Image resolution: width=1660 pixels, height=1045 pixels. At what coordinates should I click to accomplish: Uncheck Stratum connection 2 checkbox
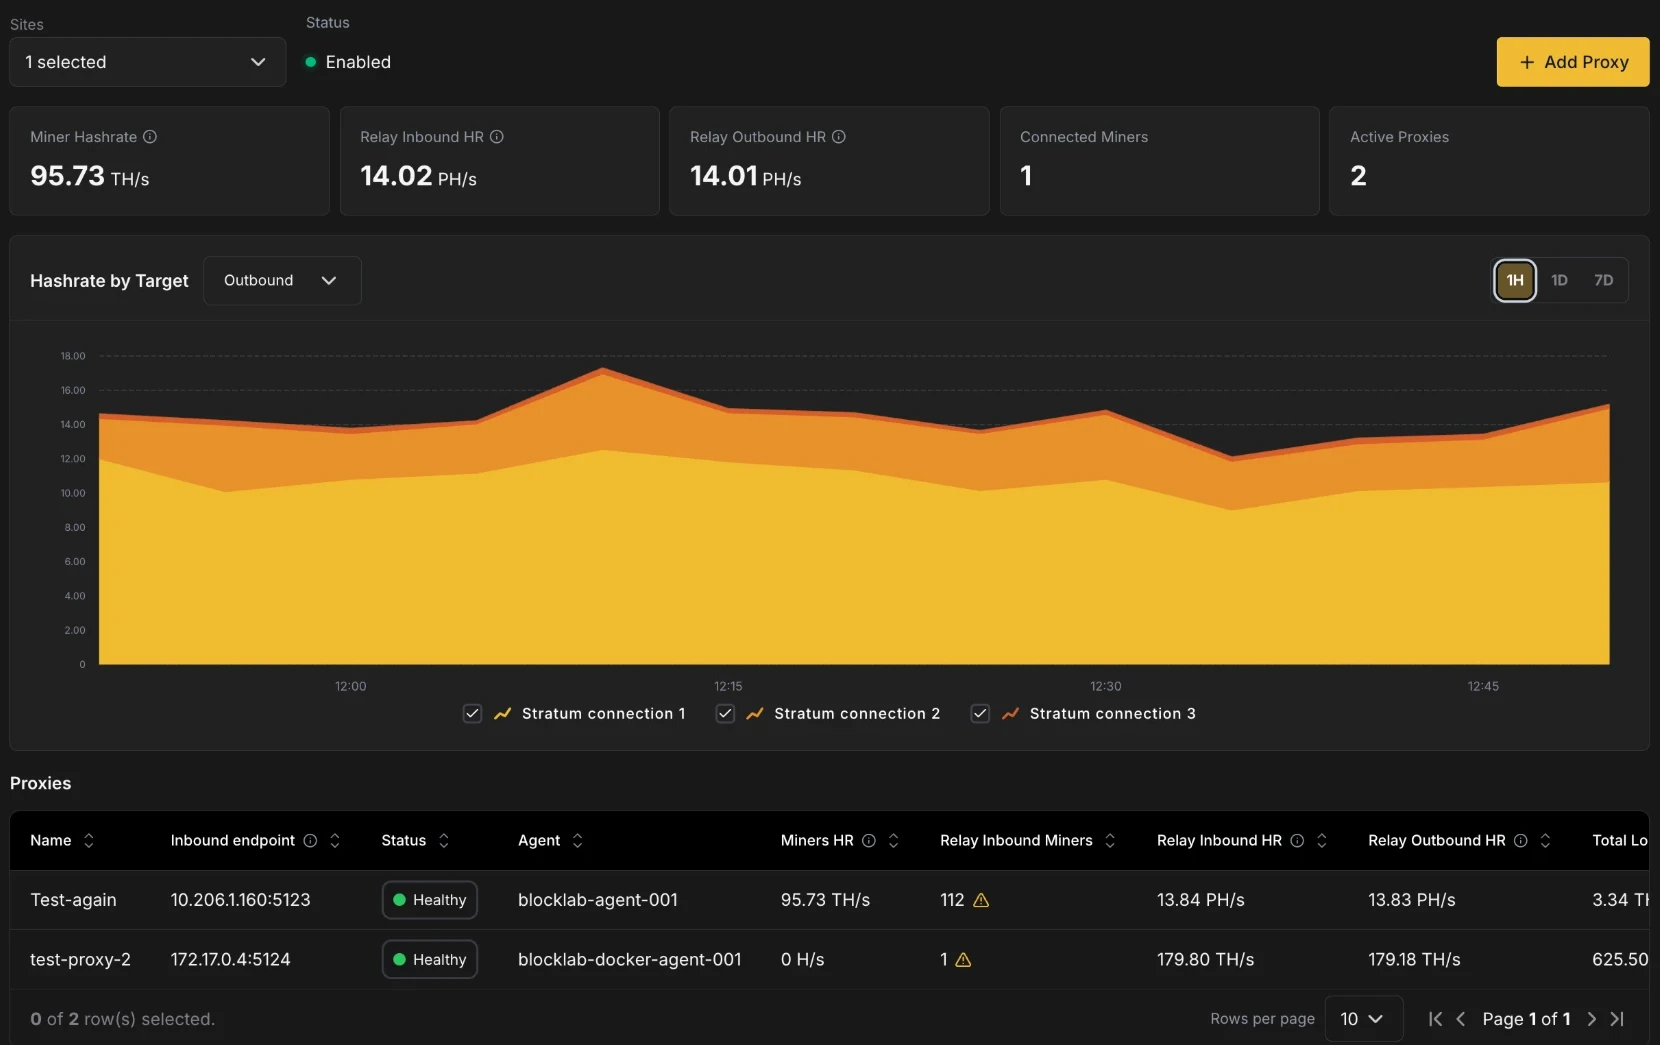coord(725,713)
